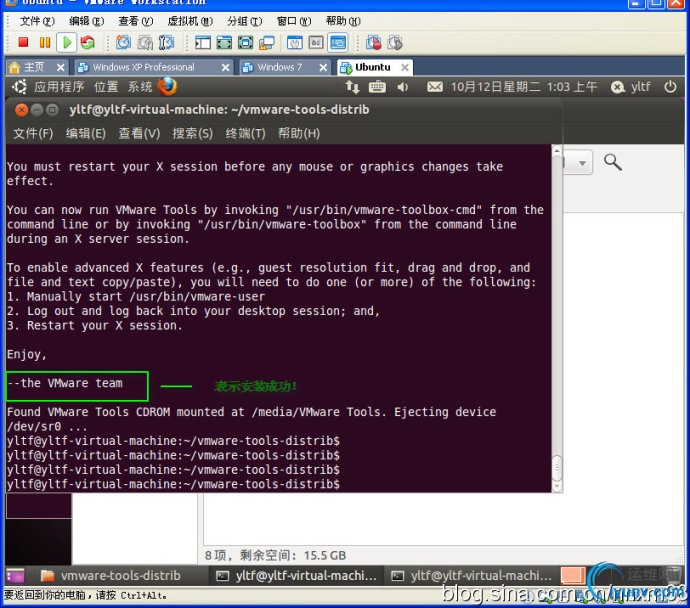Click the keyboard indicator icon

pos(377,87)
